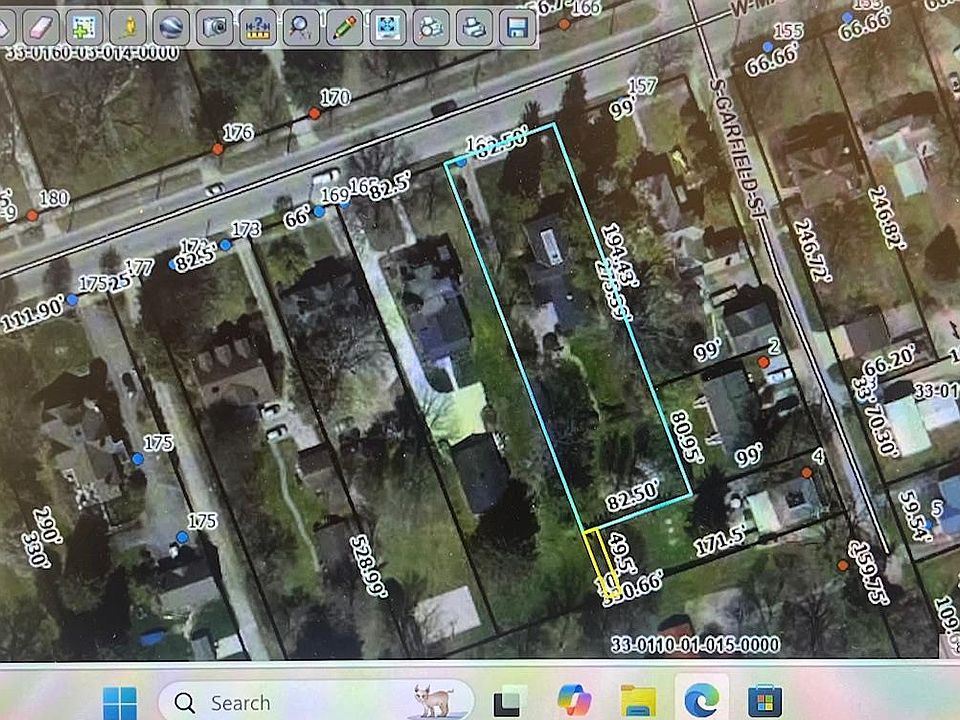Click the small yellow outlined parcel strip
The width and height of the screenshot is (960, 720).
(600, 562)
